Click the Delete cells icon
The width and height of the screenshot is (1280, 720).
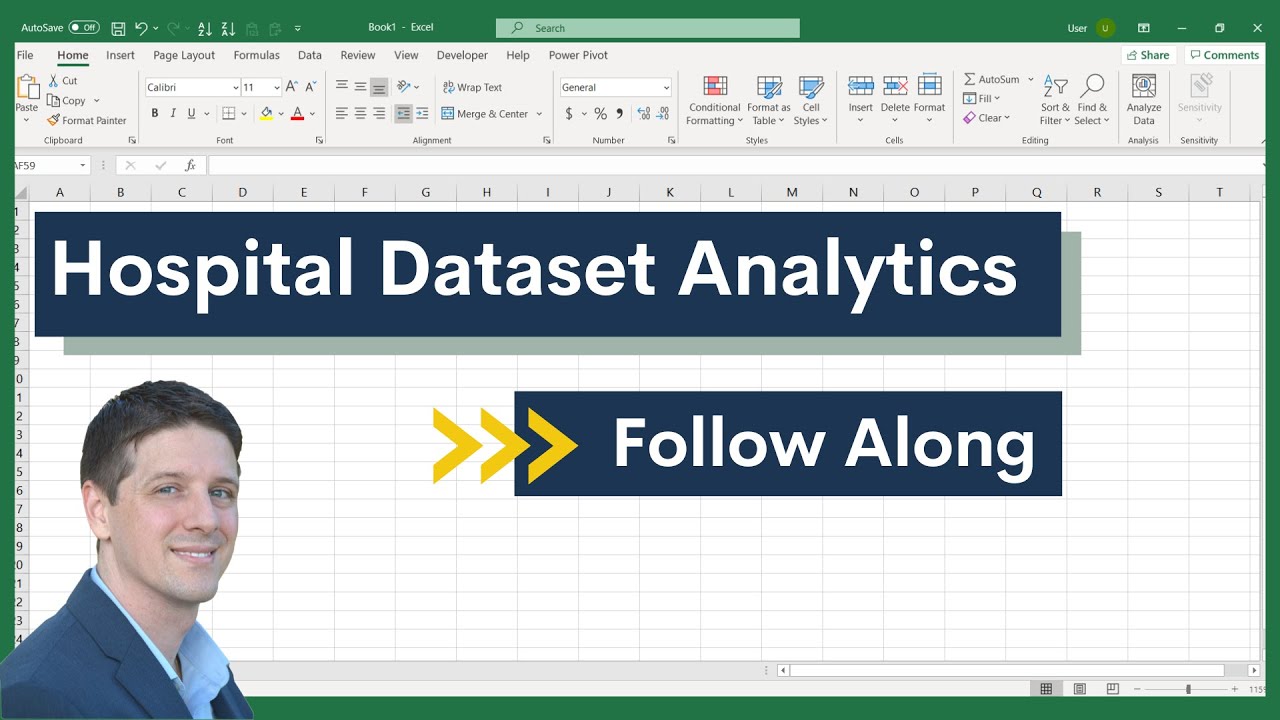pyautogui.click(x=895, y=86)
